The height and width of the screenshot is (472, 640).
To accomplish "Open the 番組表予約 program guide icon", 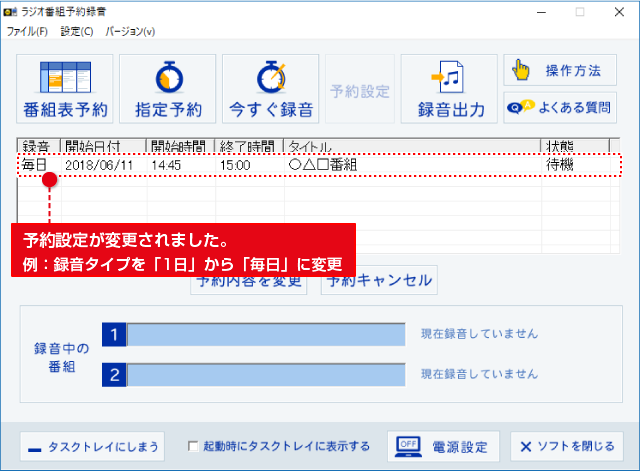I will [64, 89].
